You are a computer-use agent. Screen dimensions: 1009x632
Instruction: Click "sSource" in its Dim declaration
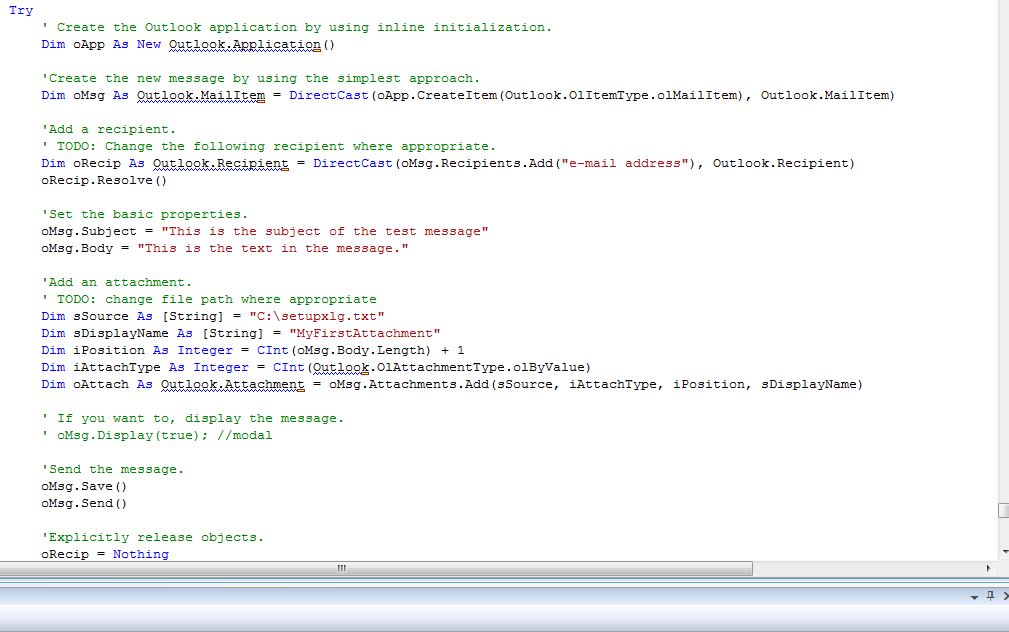[x=101, y=317]
